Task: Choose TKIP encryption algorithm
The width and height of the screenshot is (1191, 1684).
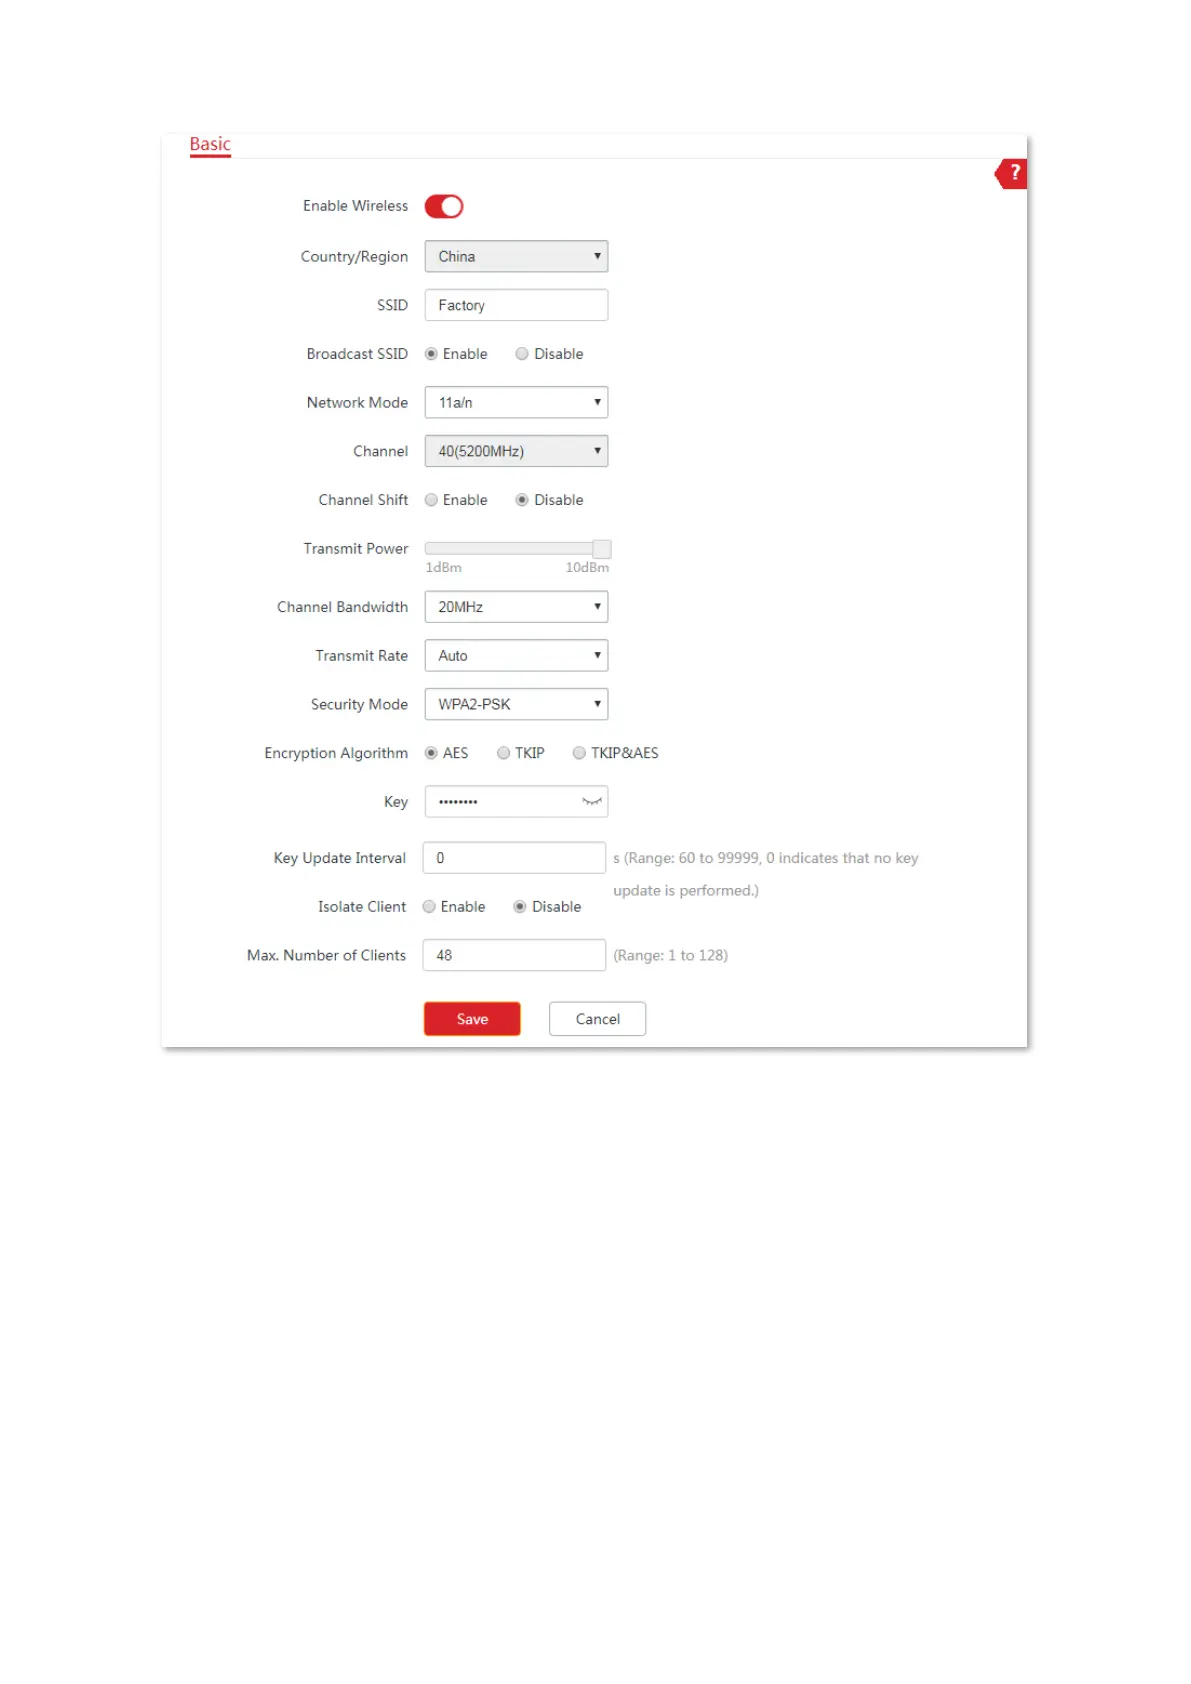Action: click(x=504, y=753)
